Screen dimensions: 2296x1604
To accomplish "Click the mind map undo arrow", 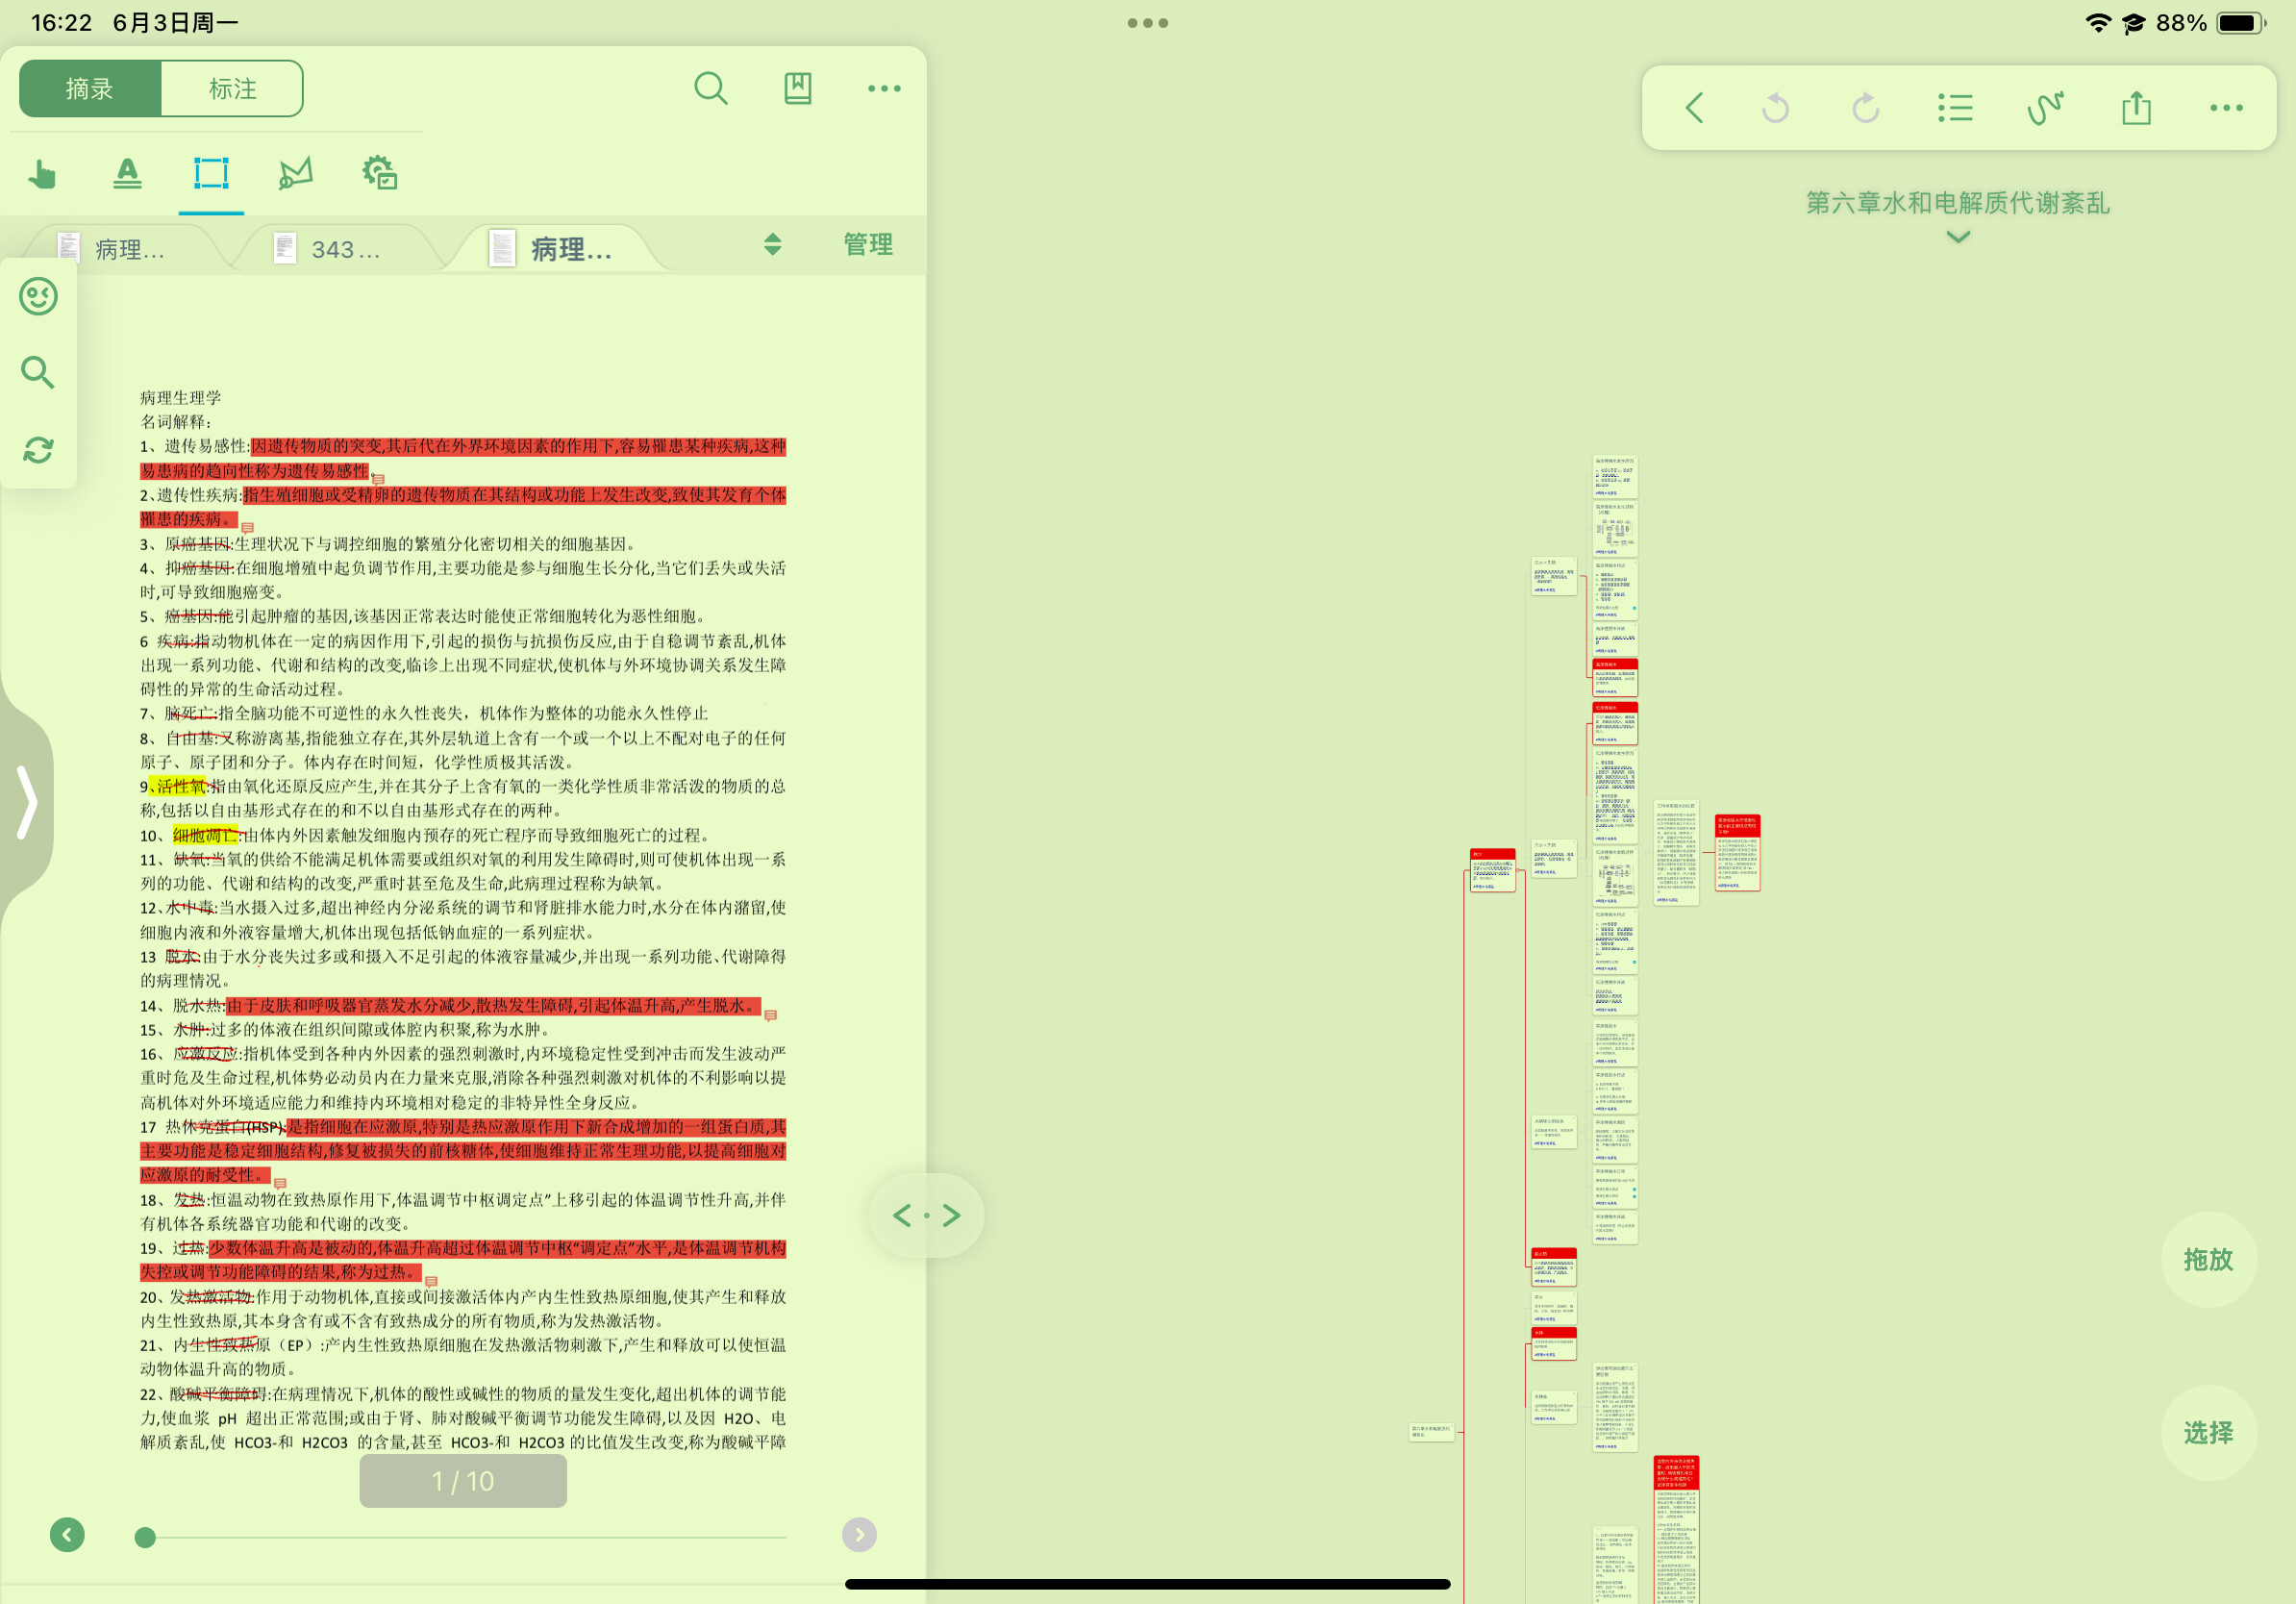I will tap(1775, 108).
